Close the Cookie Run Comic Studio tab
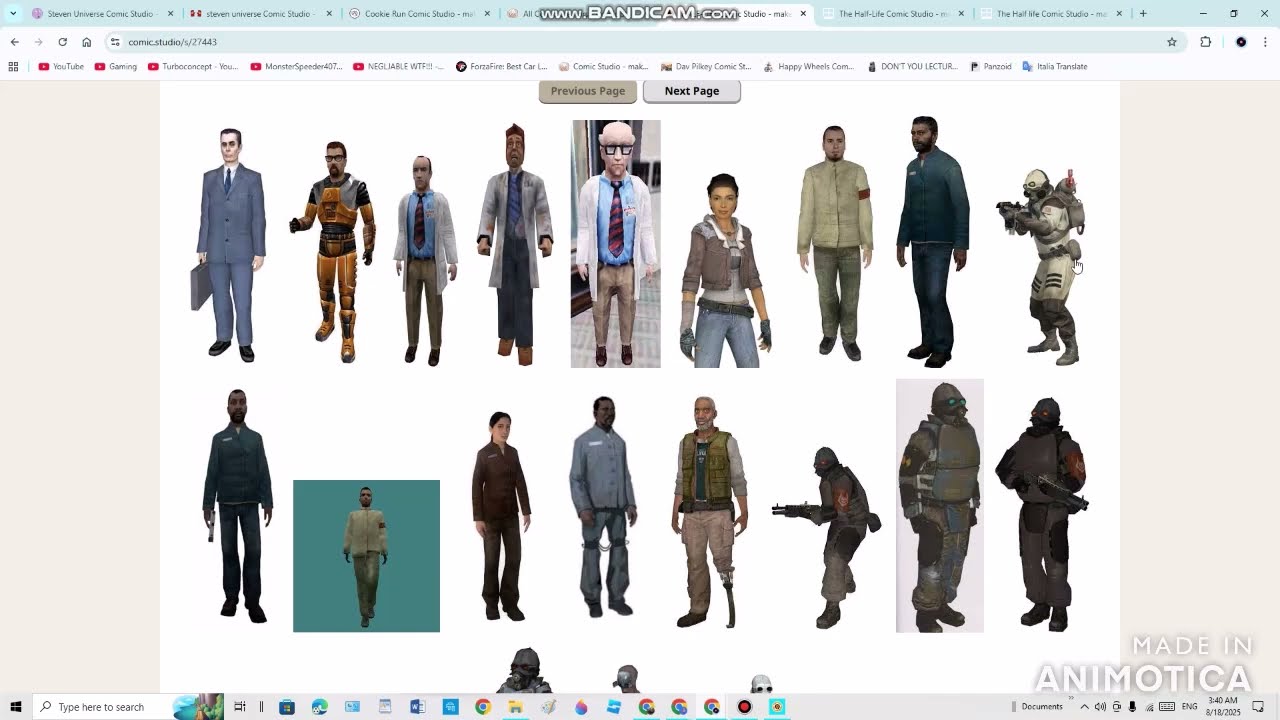Viewport: 1280px width, 720px height. point(487,14)
